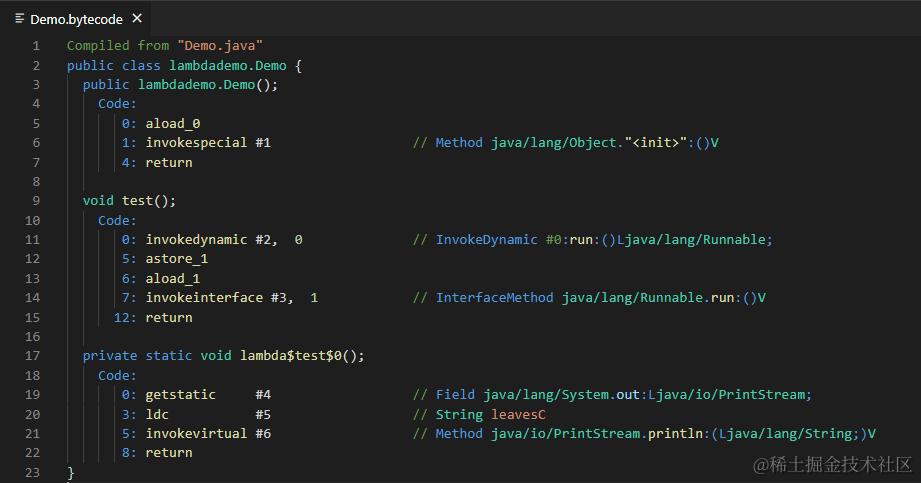
Task: Click the 'void test();' method declaration
Action: click(129, 201)
